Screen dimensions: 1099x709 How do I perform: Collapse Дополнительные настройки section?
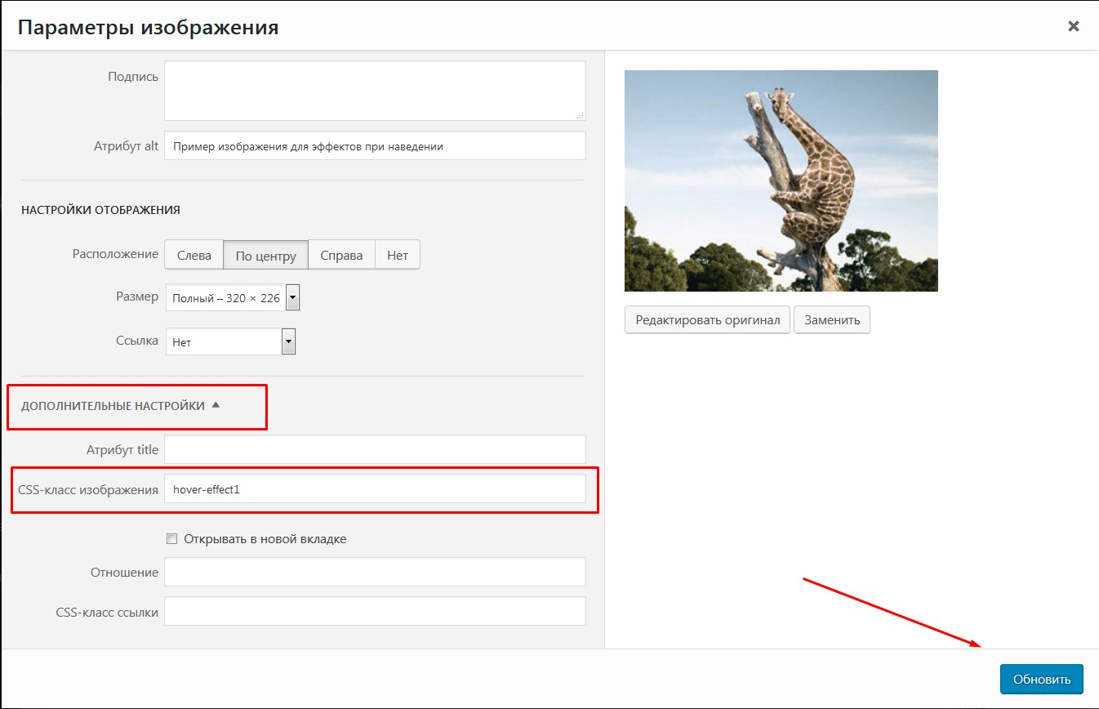click(120, 406)
